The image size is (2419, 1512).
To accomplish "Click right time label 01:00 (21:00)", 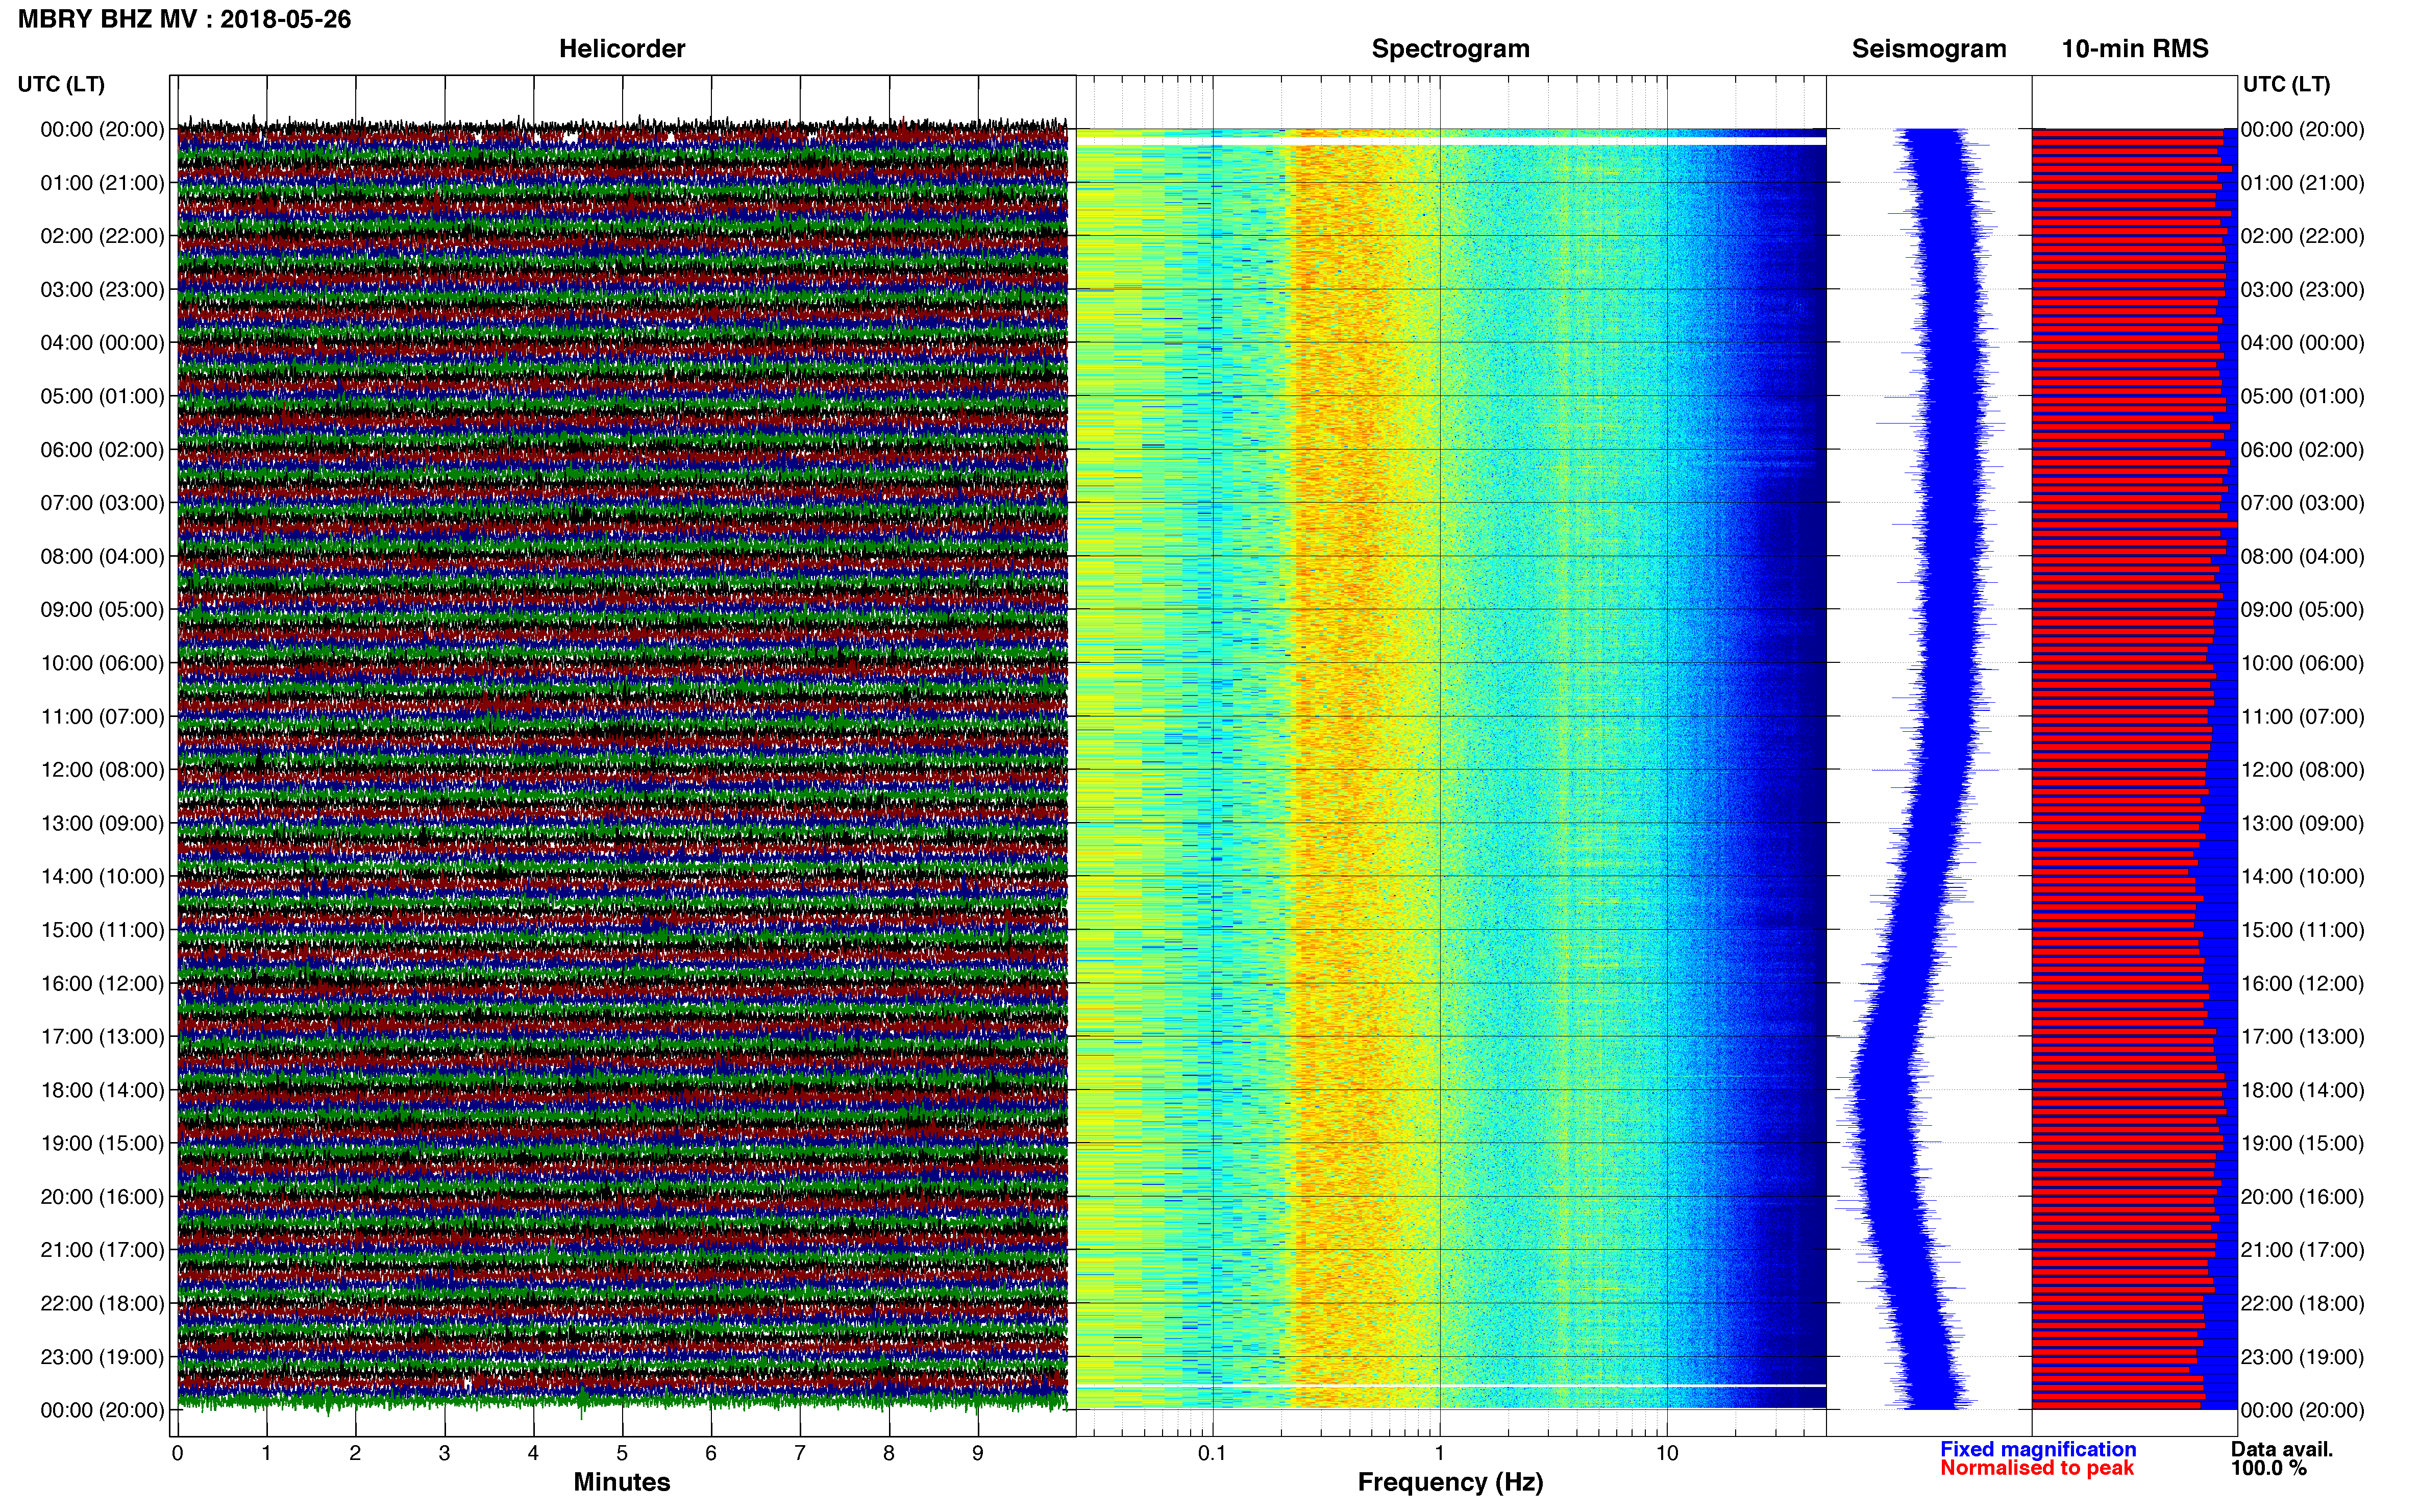I will click(x=2302, y=183).
